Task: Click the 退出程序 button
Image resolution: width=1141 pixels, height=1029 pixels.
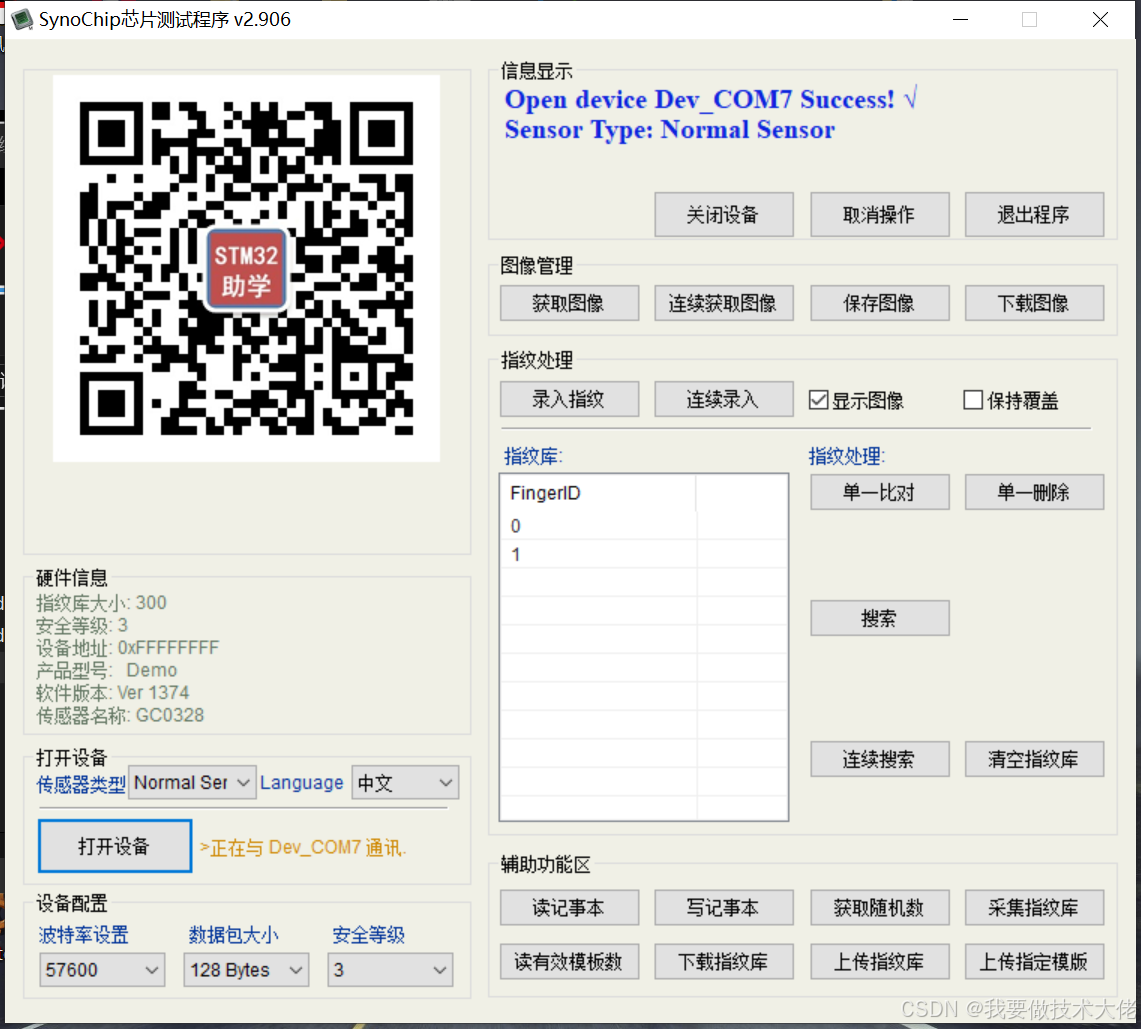Action: pos(1034,215)
